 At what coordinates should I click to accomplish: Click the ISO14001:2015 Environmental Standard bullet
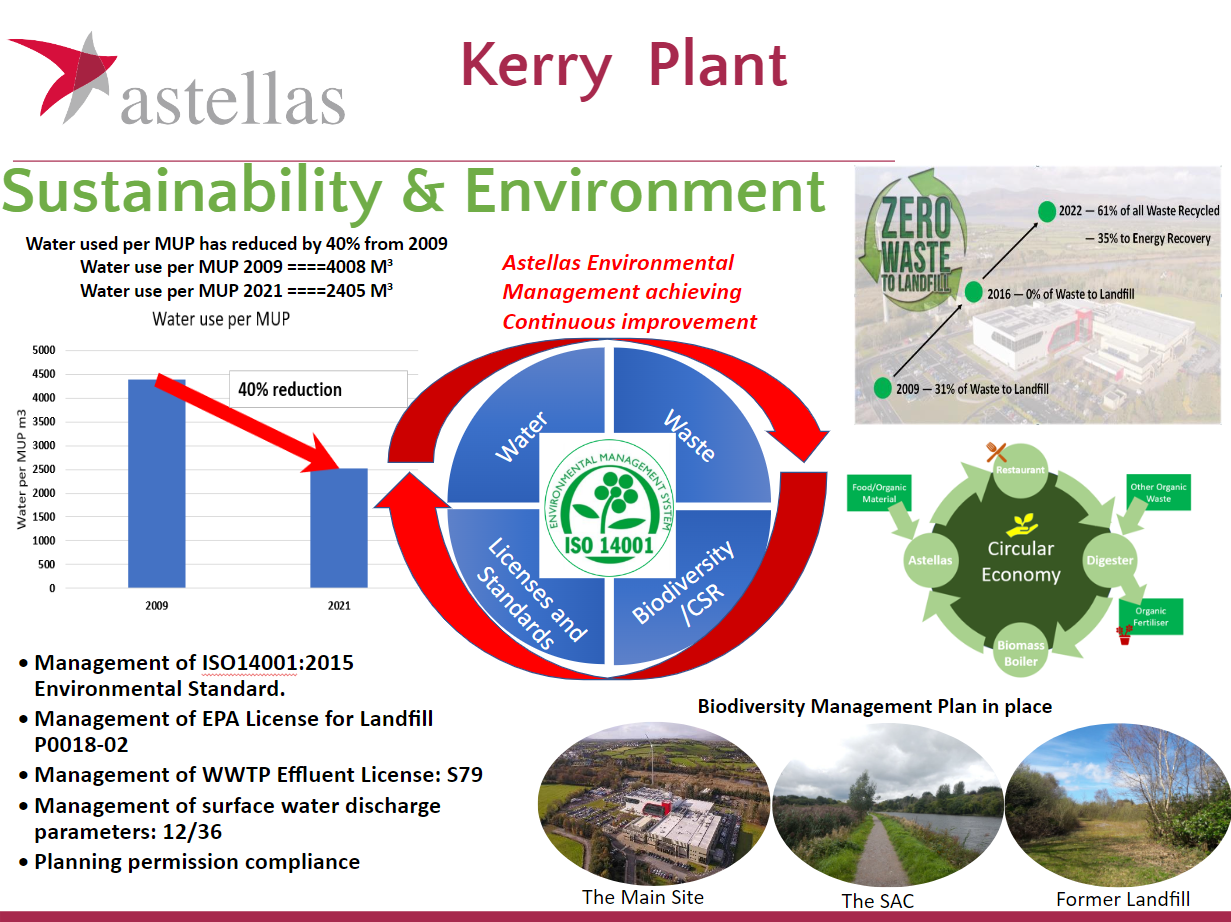[x=194, y=675]
